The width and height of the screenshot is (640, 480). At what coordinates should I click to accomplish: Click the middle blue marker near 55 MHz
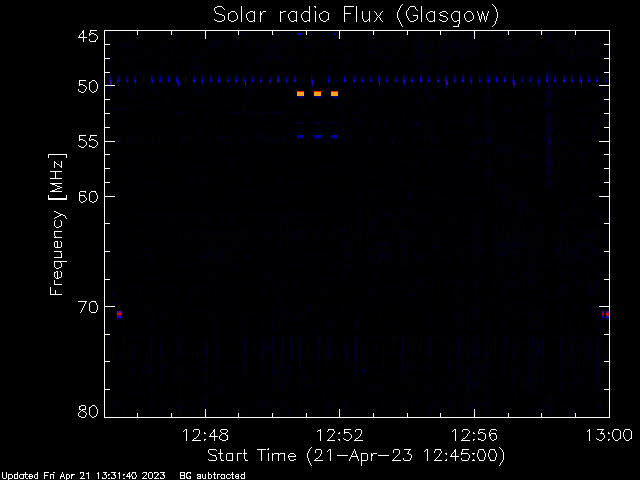(317, 137)
